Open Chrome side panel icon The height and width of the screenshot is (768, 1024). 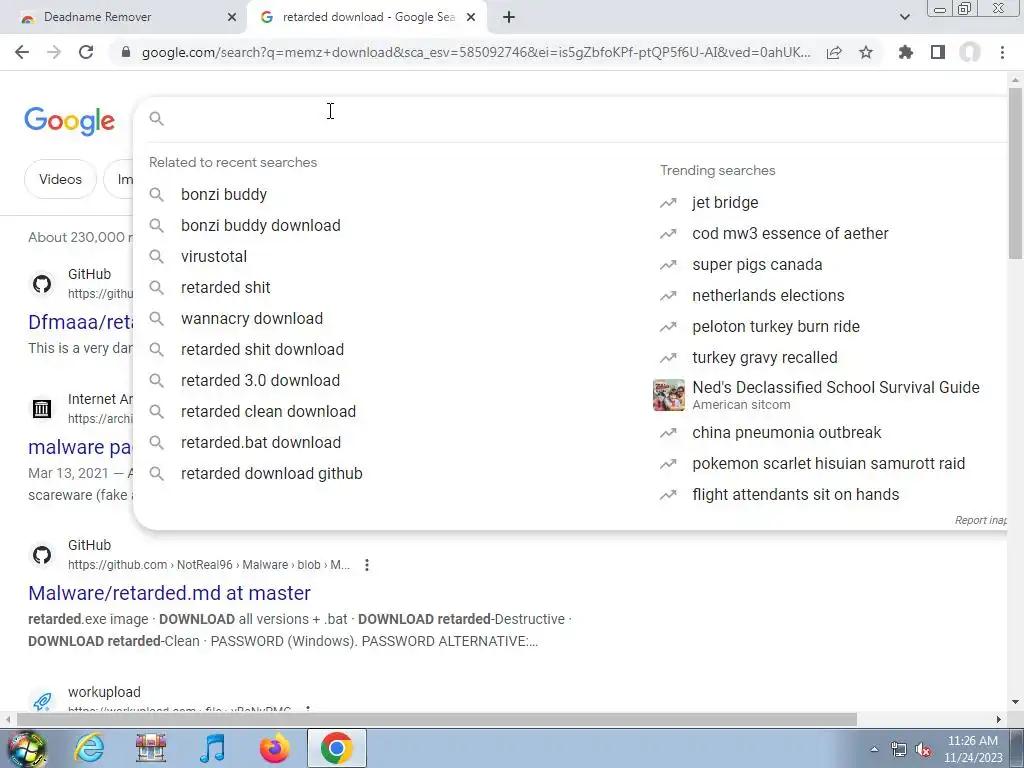(x=938, y=52)
